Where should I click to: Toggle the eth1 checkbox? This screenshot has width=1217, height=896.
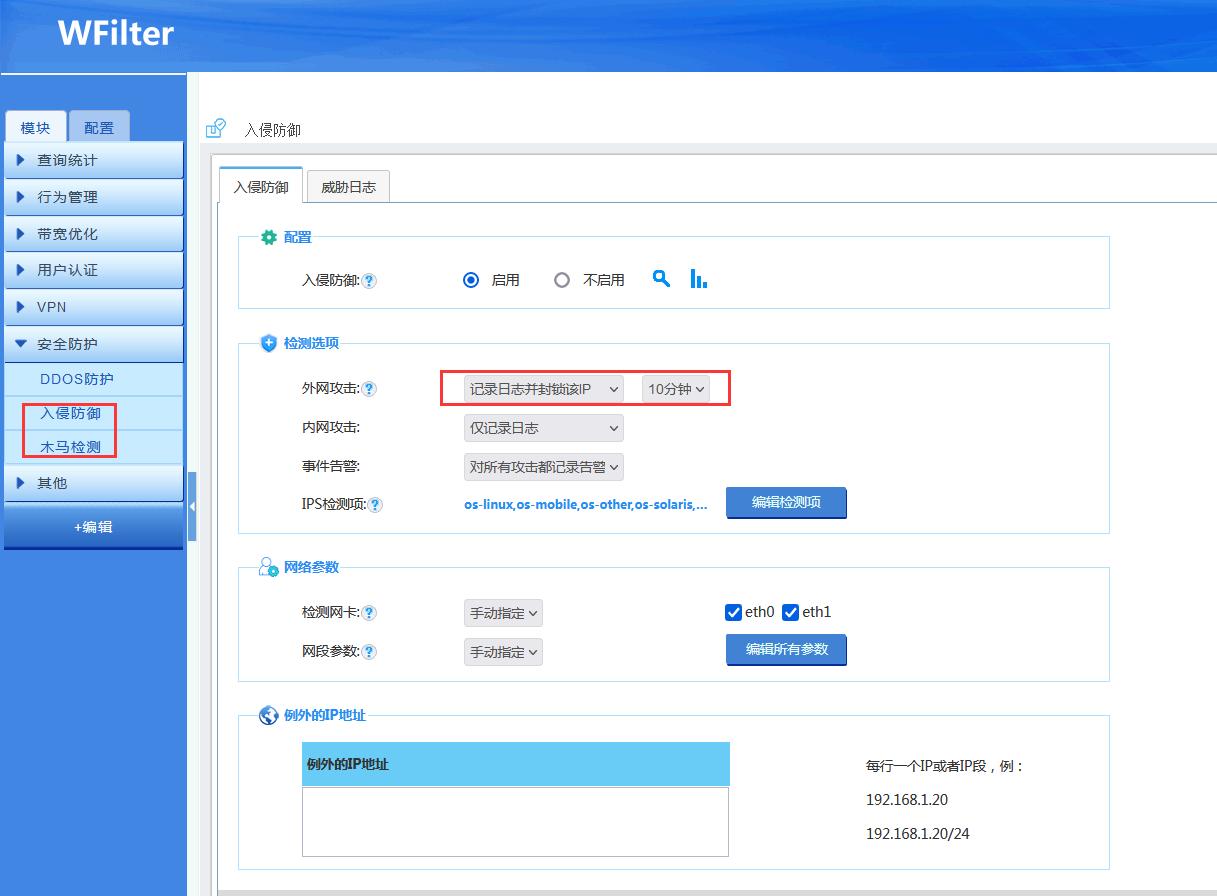coord(791,612)
